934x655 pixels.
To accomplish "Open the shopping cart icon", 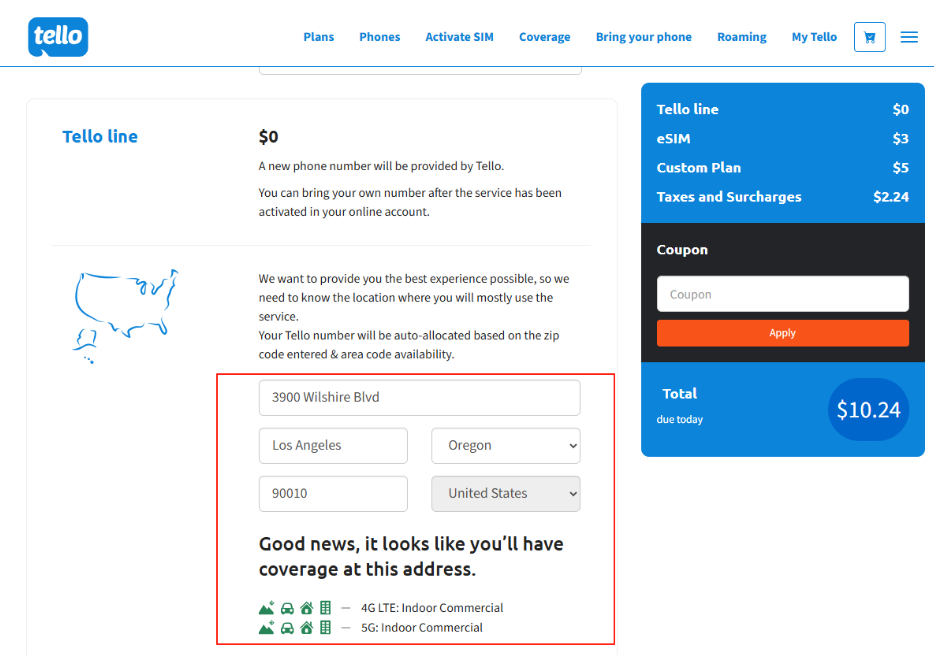I will (x=870, y=37).
